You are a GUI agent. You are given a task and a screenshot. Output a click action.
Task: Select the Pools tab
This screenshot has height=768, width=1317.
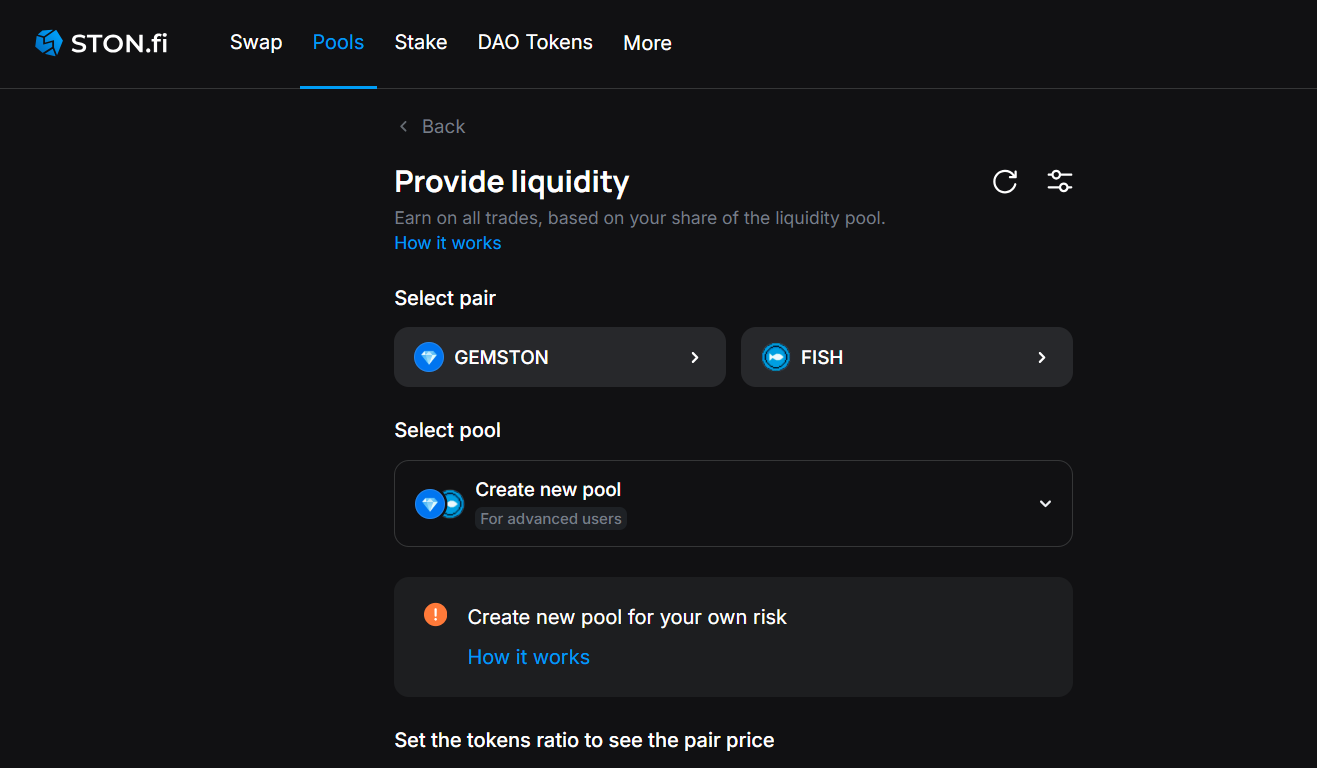click(338, 43)
